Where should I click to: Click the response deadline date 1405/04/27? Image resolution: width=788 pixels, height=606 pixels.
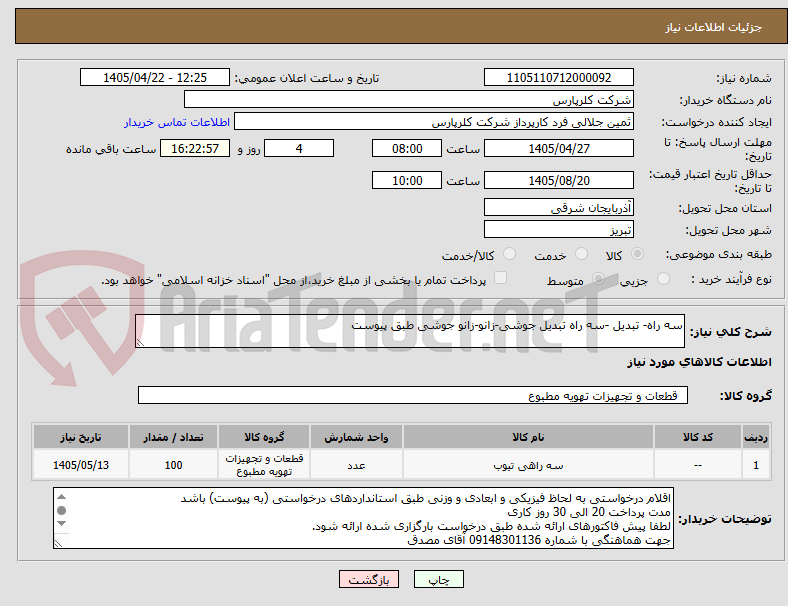point(558,148)
